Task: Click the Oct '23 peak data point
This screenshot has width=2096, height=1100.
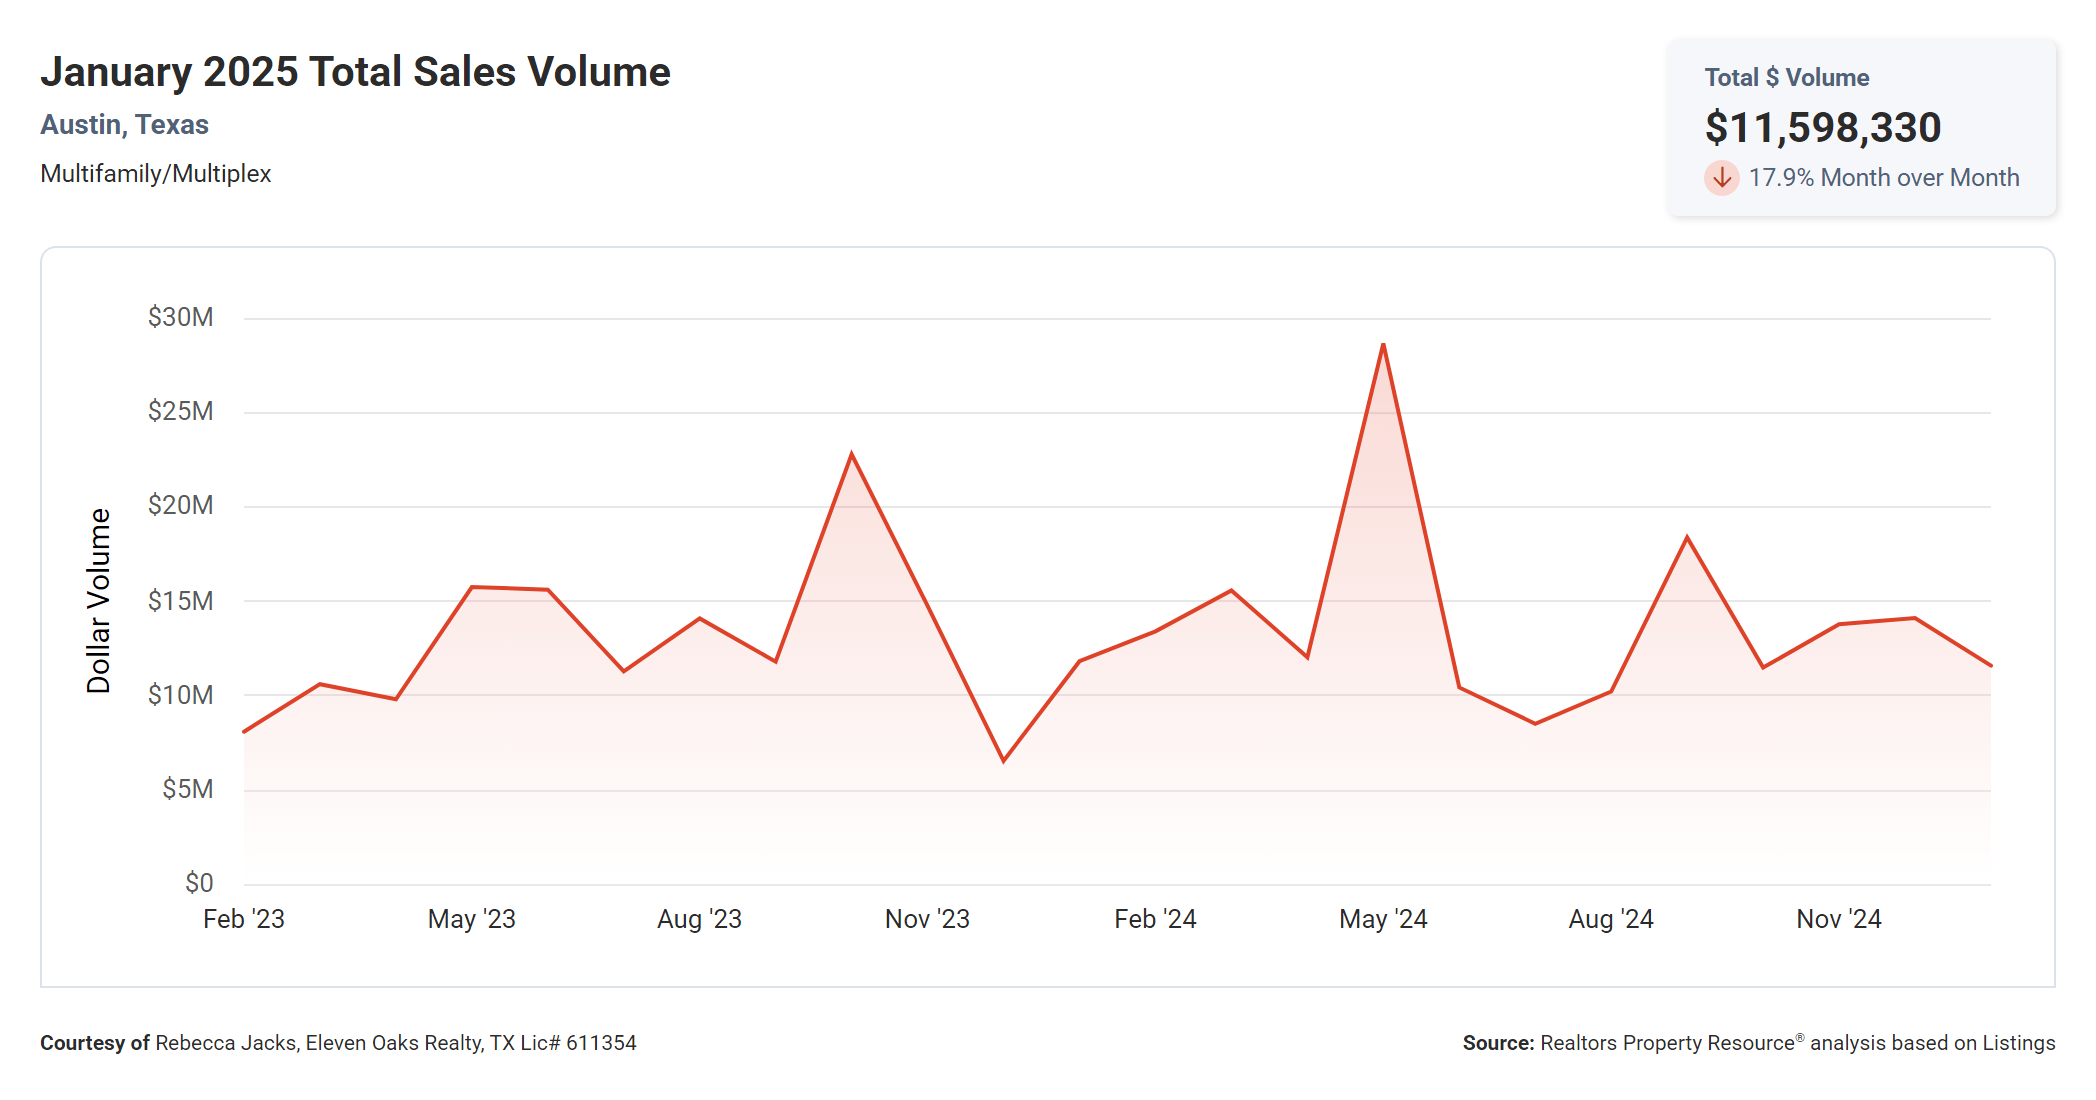Action: (x=851, y=455)
